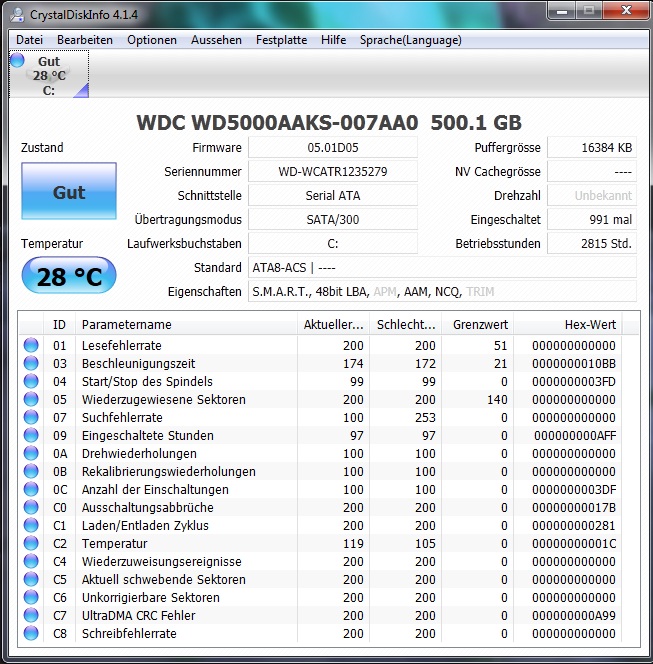
Task: Select the UltraDMA CRC Fehler parameter text
Action: pyautogui.click(x=138, y=615)
